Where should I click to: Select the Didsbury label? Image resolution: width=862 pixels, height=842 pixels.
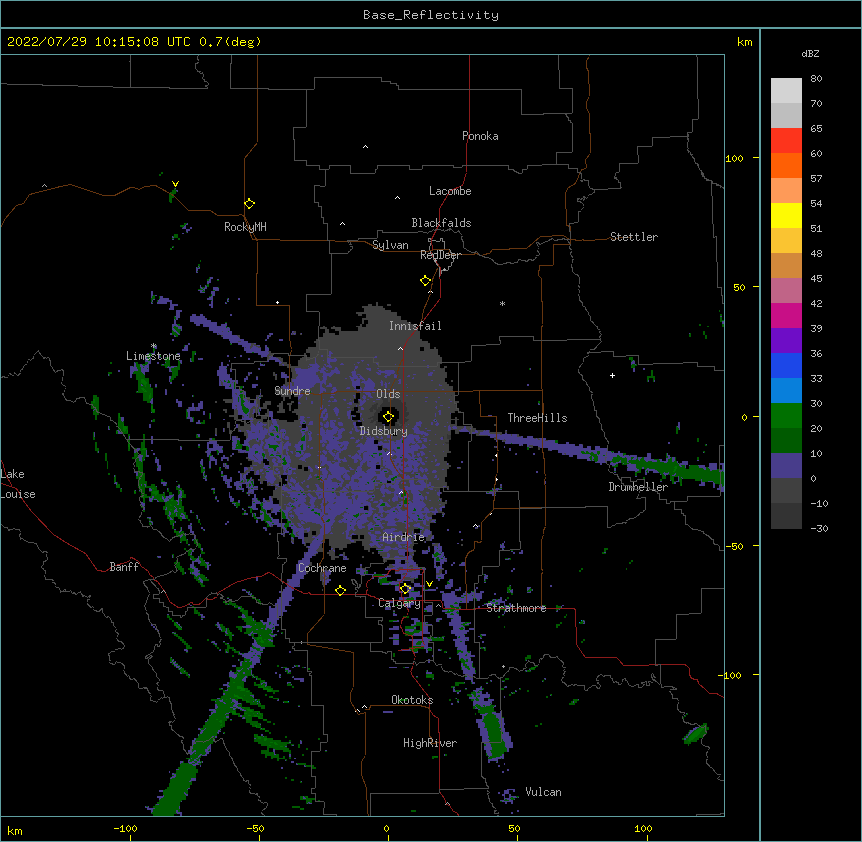click(x=384, y=431)
